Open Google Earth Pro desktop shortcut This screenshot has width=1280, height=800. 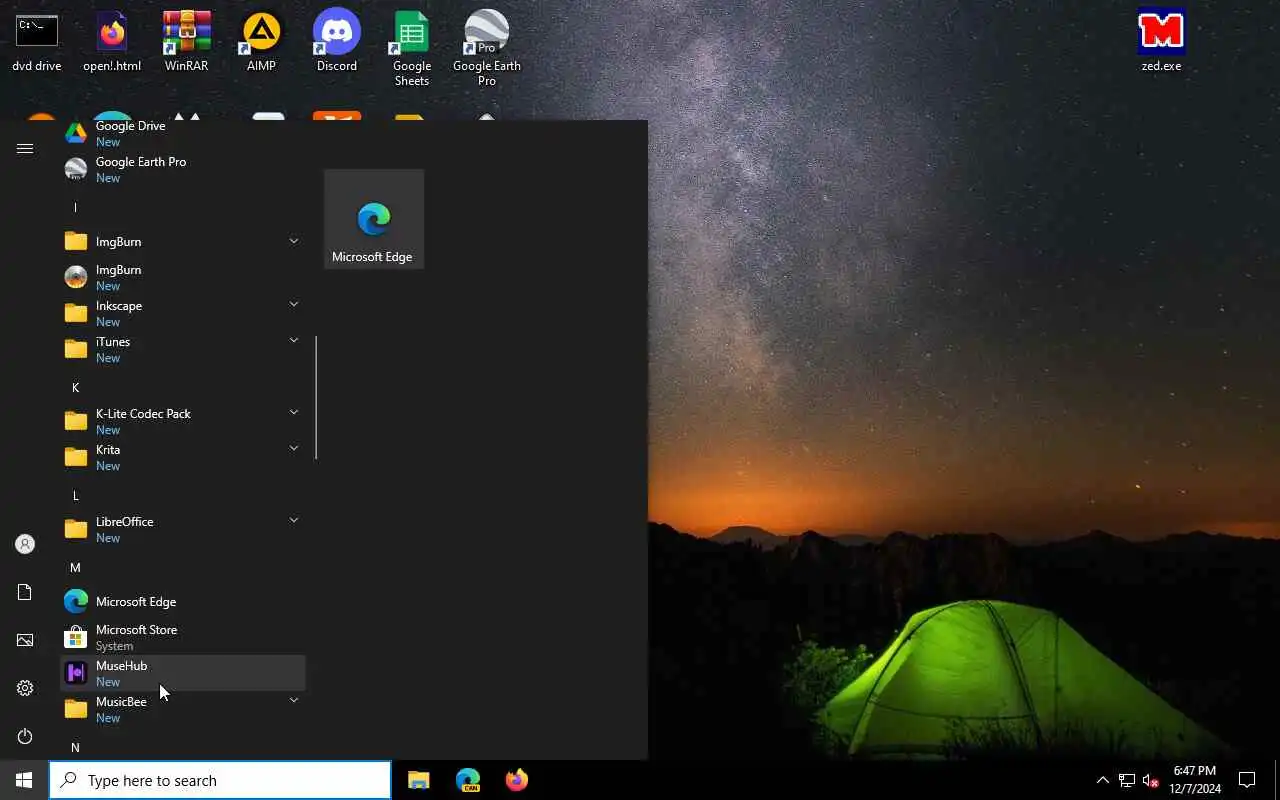tap(486, 48)
